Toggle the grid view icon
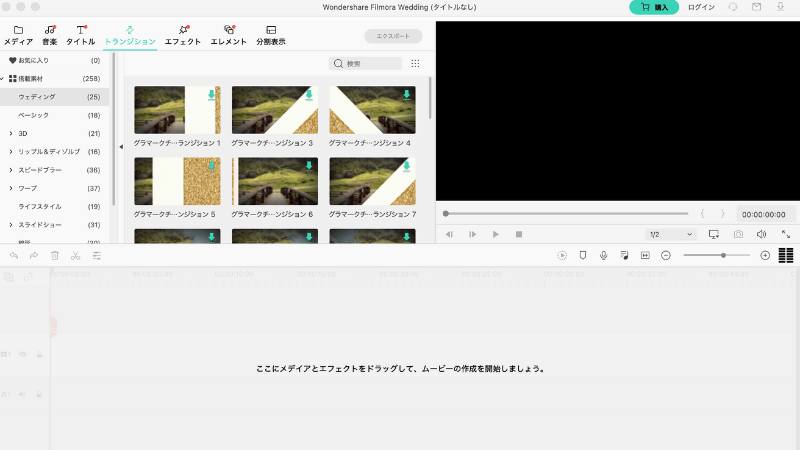Image resolution: width=800 pixels, height=450 pixels. (415, 63)
